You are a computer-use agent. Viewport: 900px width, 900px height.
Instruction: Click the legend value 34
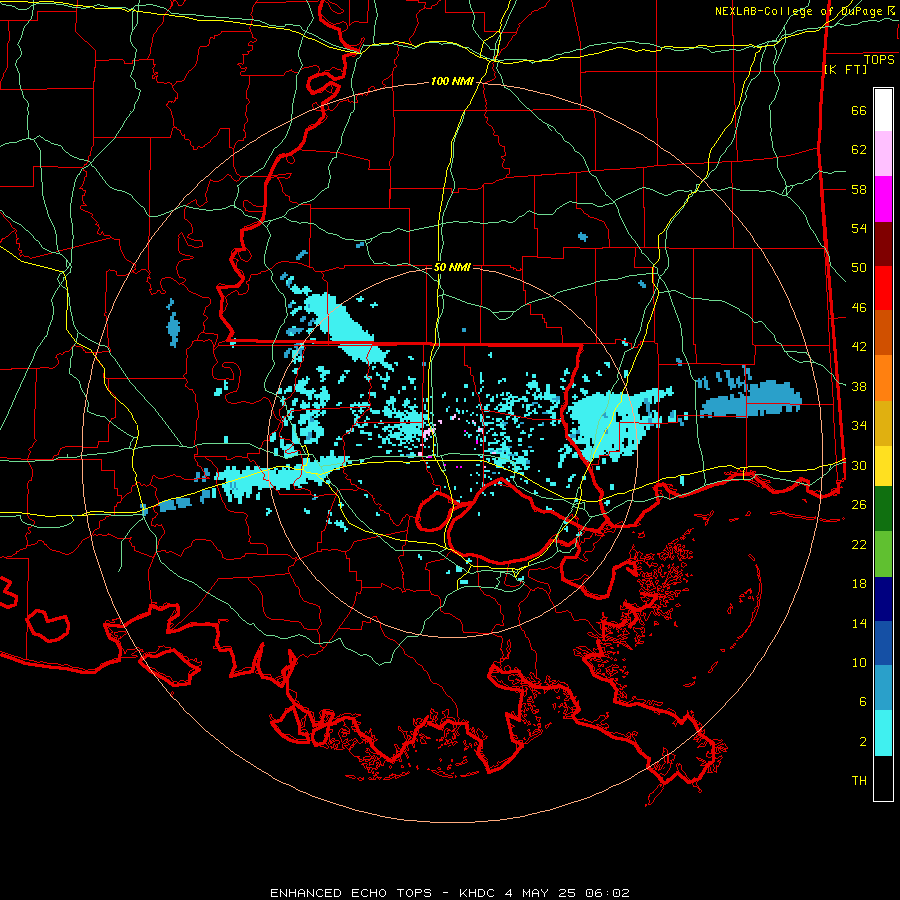tap(859, 425)
